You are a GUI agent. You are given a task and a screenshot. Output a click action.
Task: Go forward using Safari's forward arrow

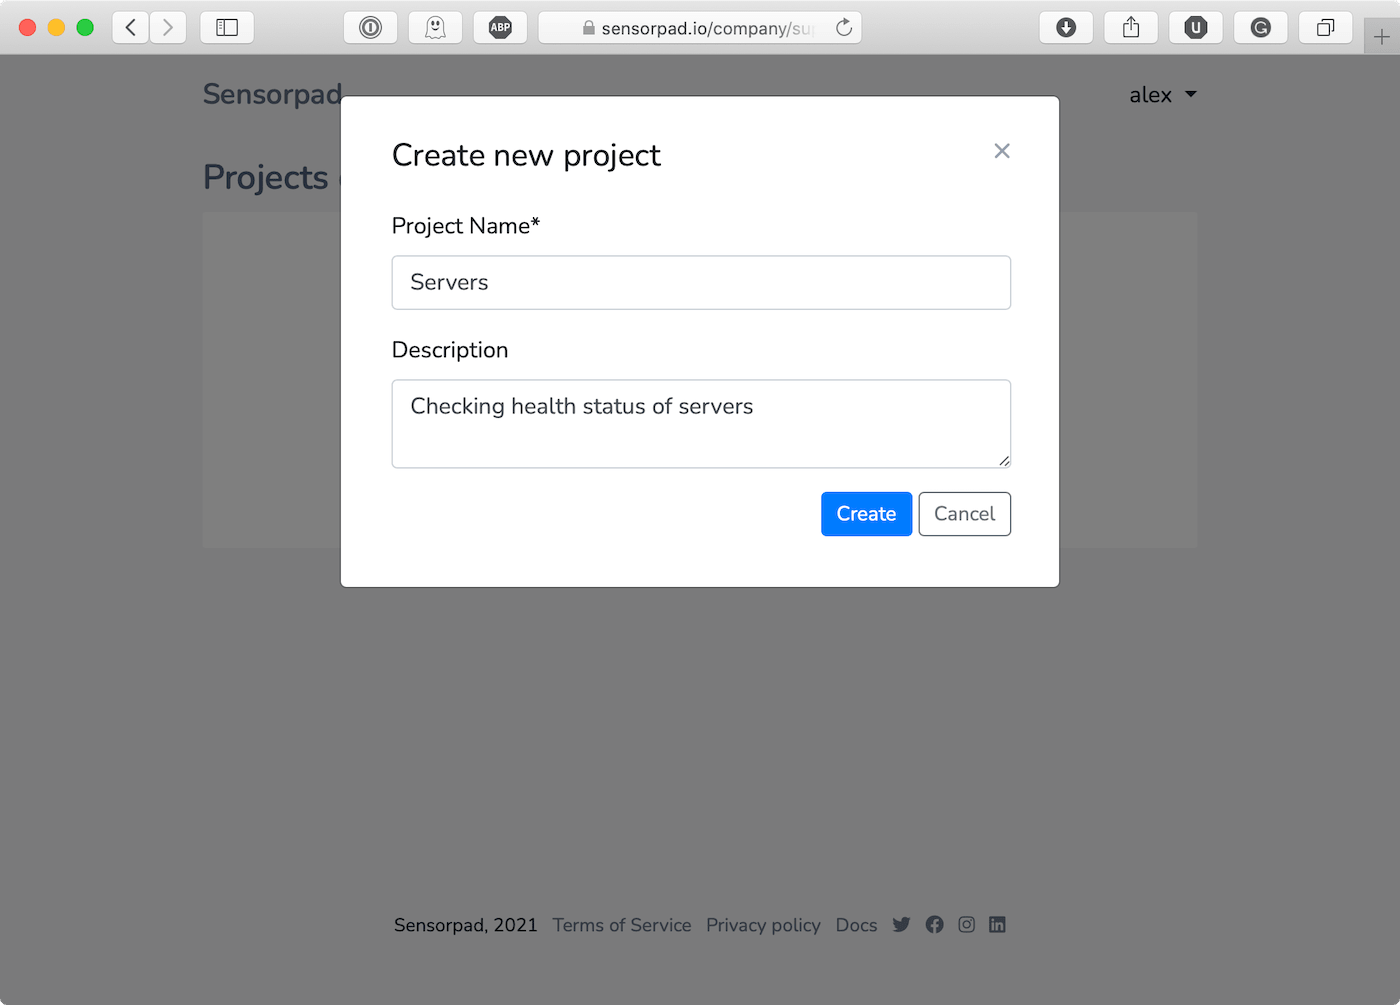tap(168, 27)
